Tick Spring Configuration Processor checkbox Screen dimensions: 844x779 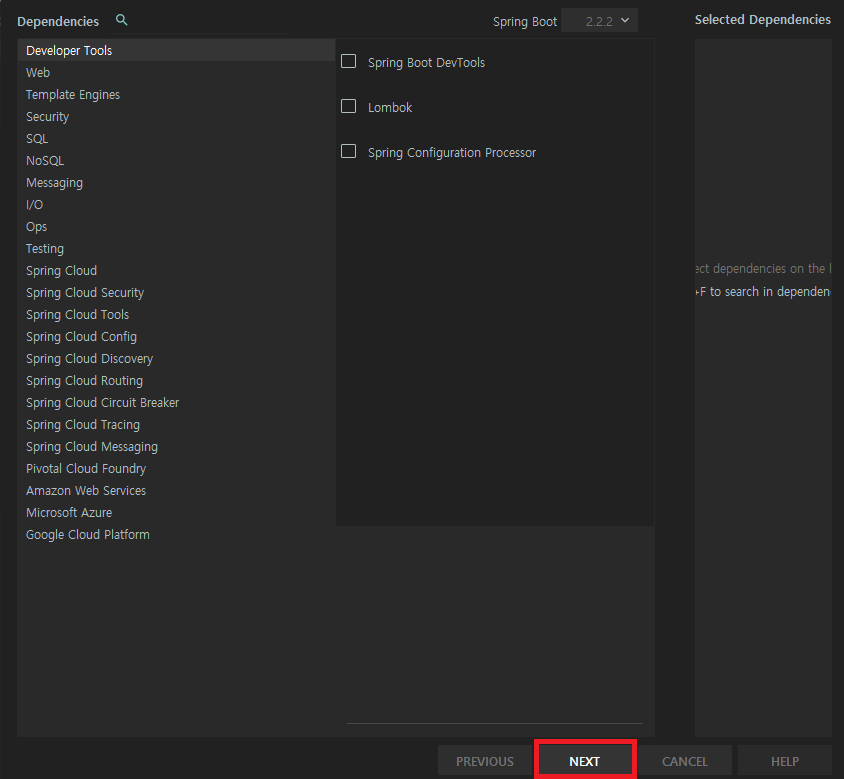coord(348,151)
